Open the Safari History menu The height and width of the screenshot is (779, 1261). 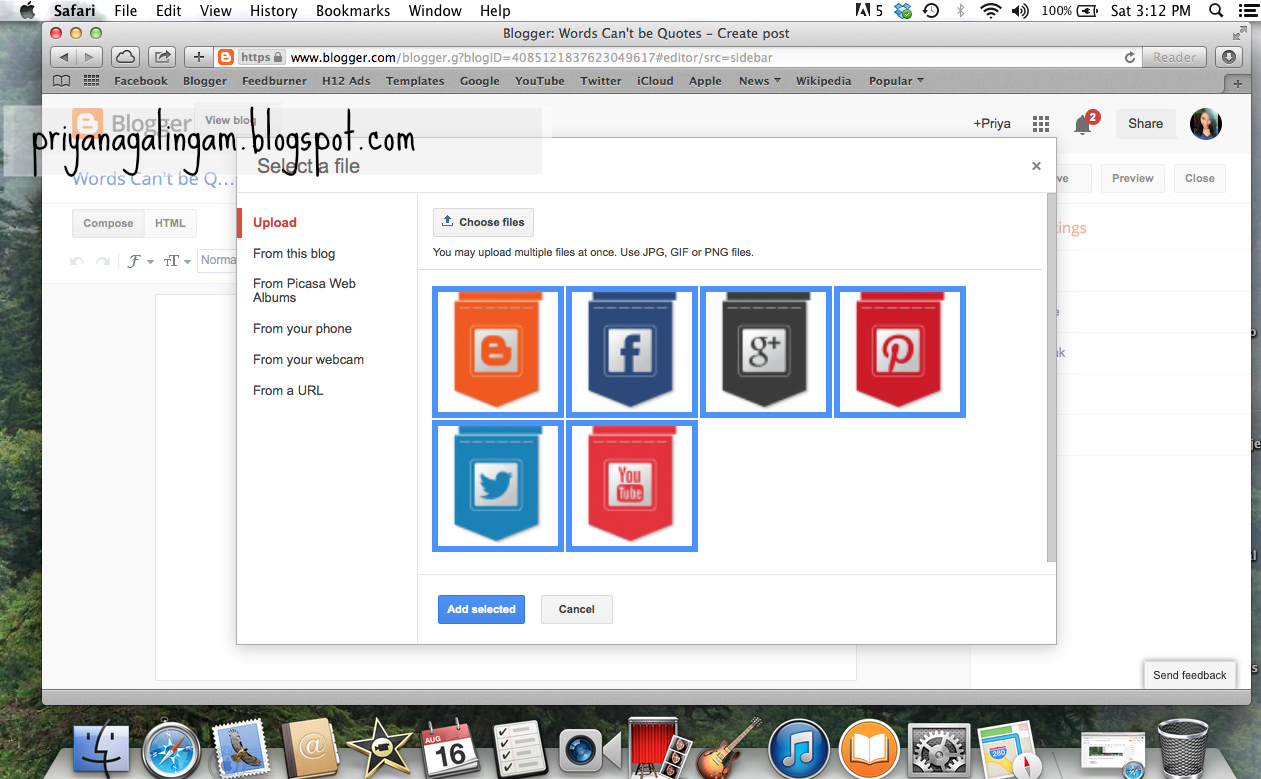coord(273,10)
